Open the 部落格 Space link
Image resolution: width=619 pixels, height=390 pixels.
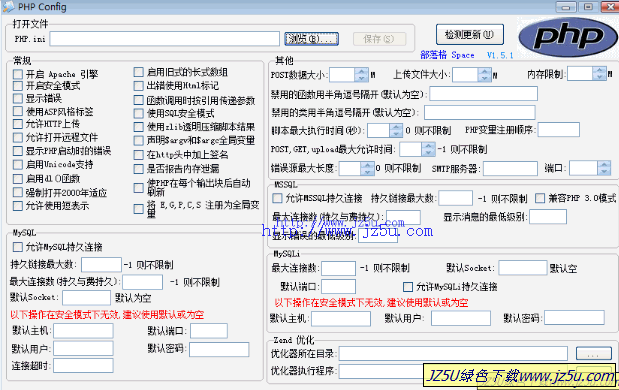447,55
